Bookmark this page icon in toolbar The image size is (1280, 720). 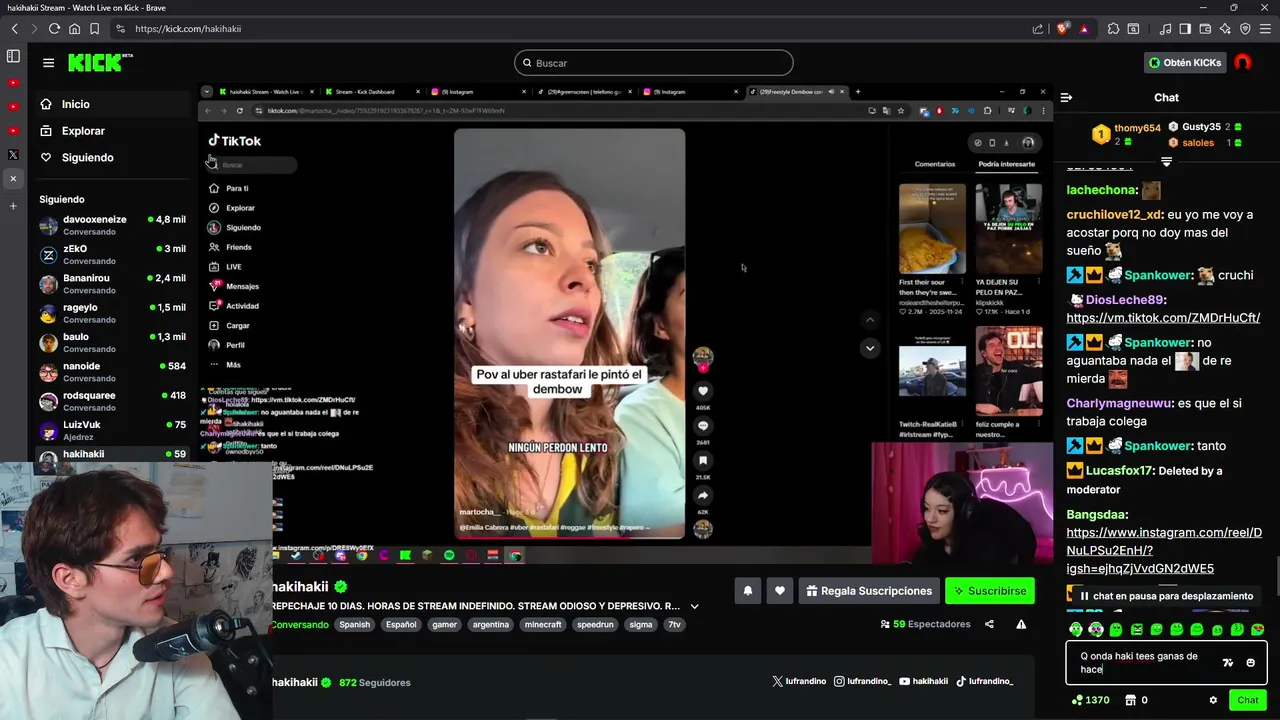tap(94, 29)
